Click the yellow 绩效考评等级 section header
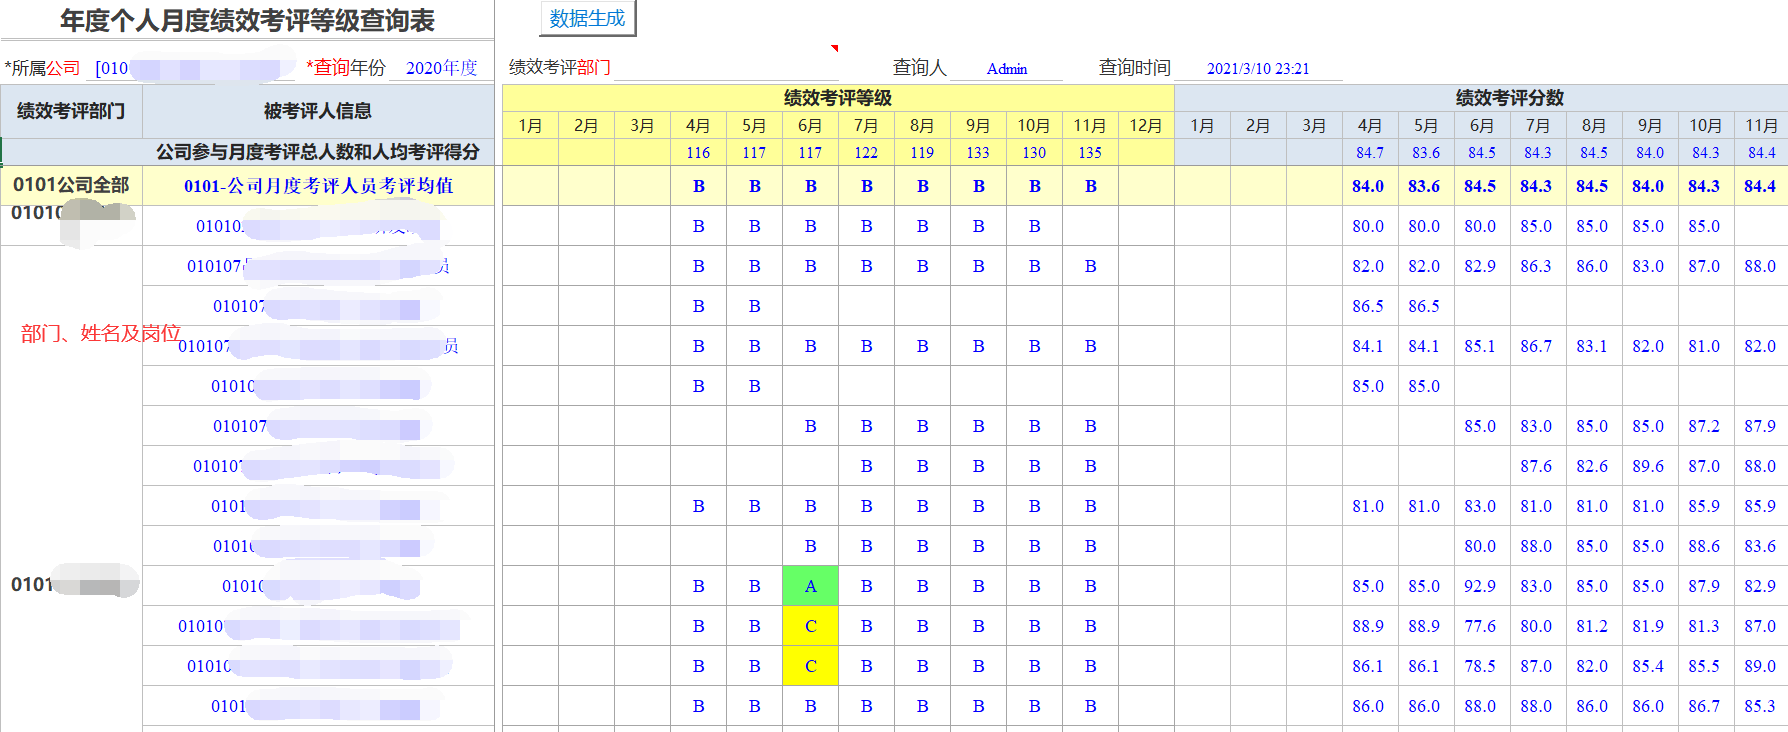Viewport: 1788px width, 732px height. point(837,98)
